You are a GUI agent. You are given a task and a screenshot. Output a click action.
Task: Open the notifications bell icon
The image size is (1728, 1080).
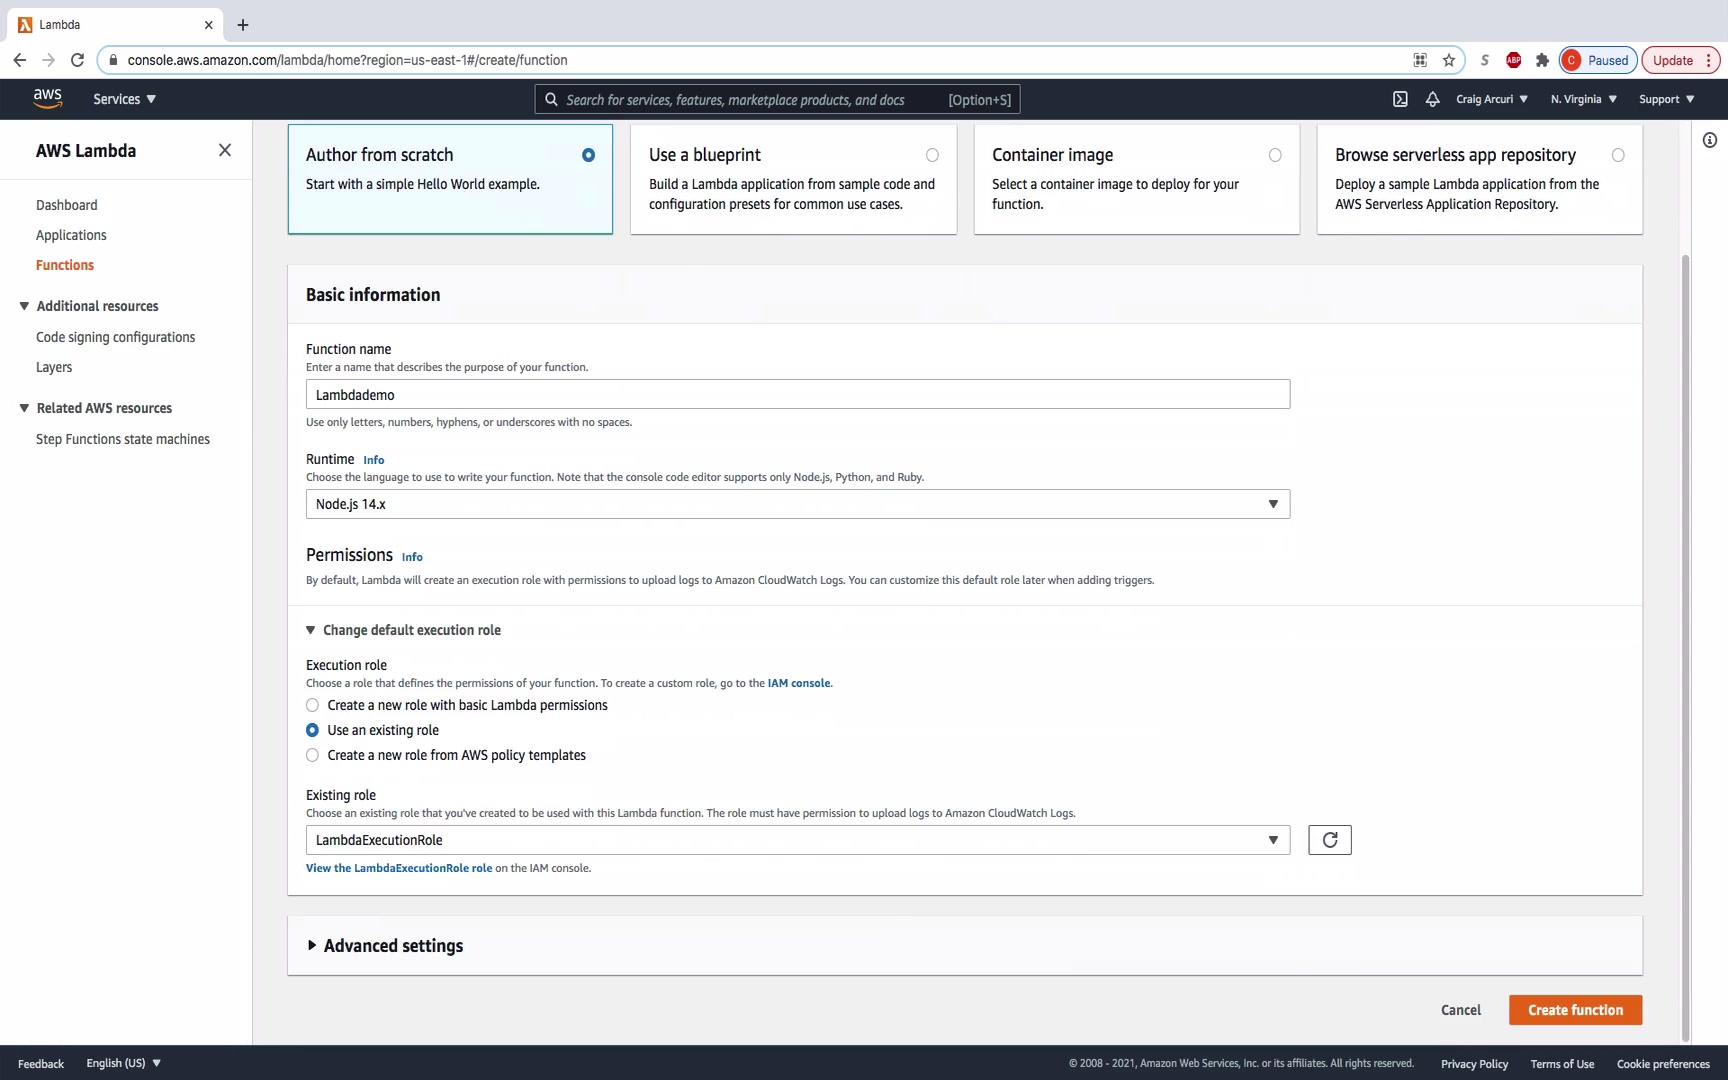point(1432,99)
